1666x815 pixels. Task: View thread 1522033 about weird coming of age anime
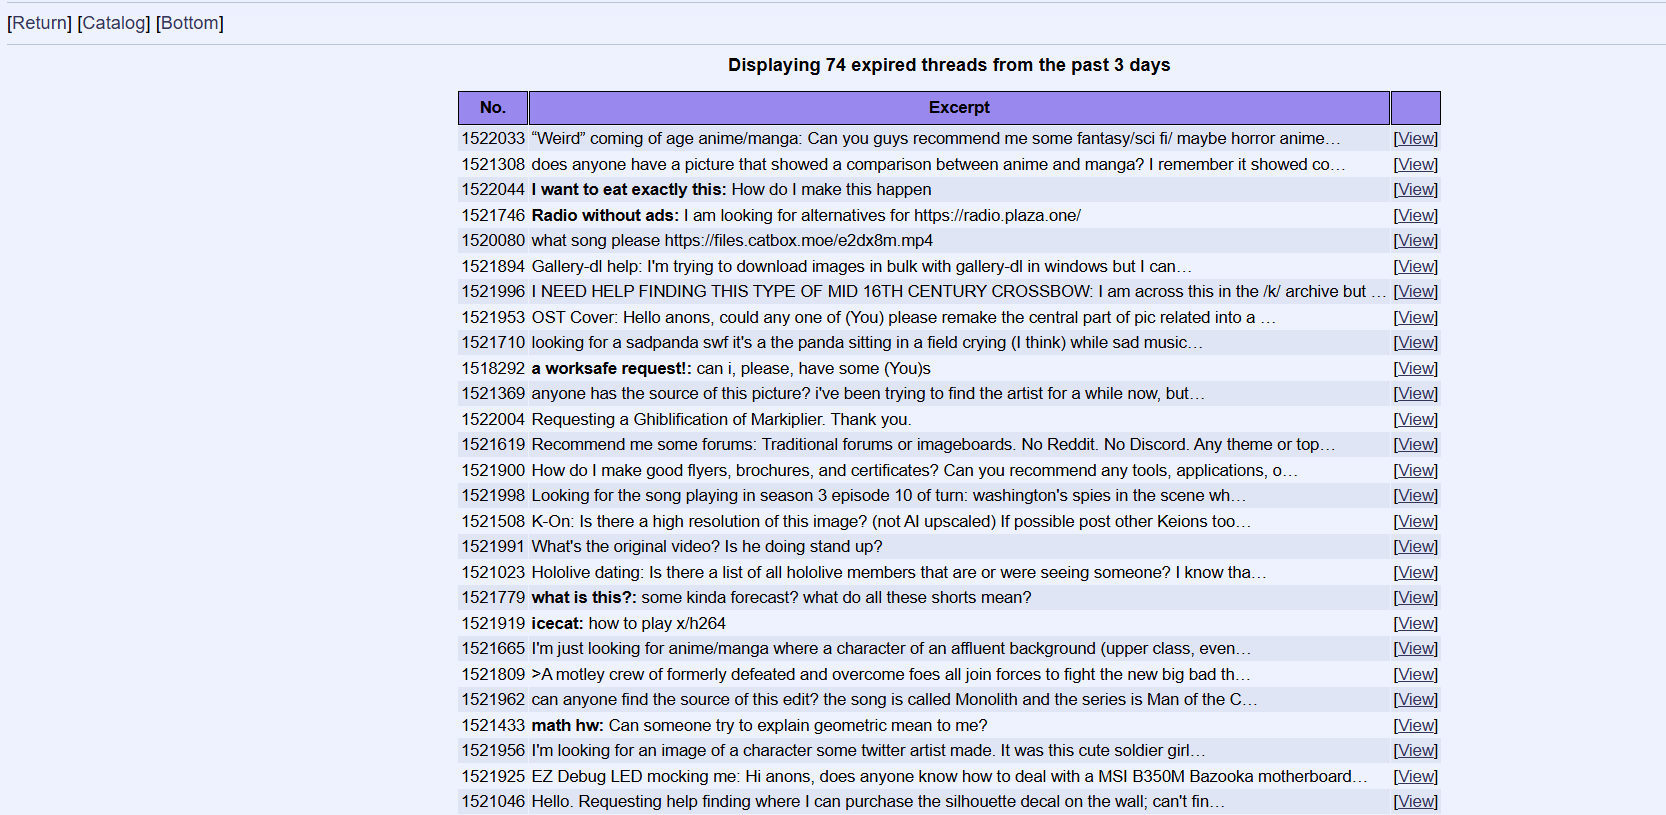coord(1416,139)
